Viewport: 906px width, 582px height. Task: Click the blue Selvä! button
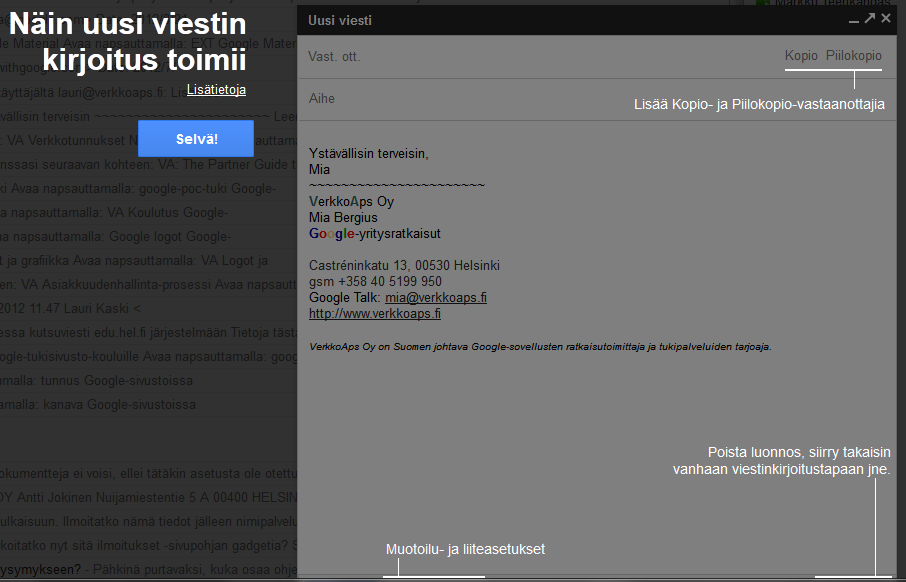[x=195, y=139]
